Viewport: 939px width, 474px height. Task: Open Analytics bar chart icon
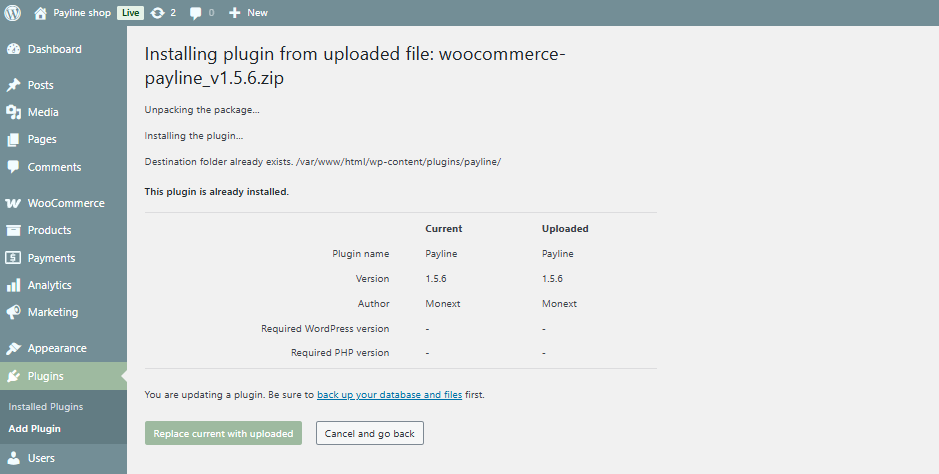pos(14,285)
